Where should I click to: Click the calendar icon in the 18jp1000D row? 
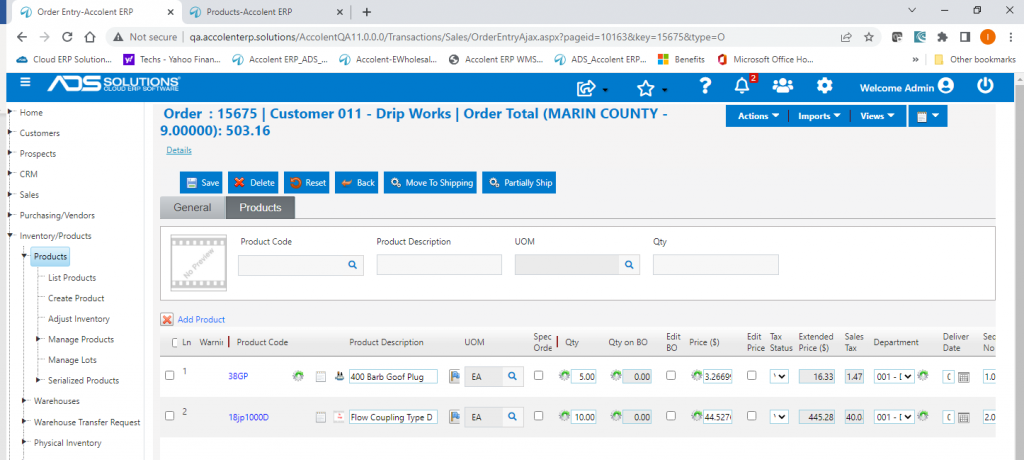point(964,418)
